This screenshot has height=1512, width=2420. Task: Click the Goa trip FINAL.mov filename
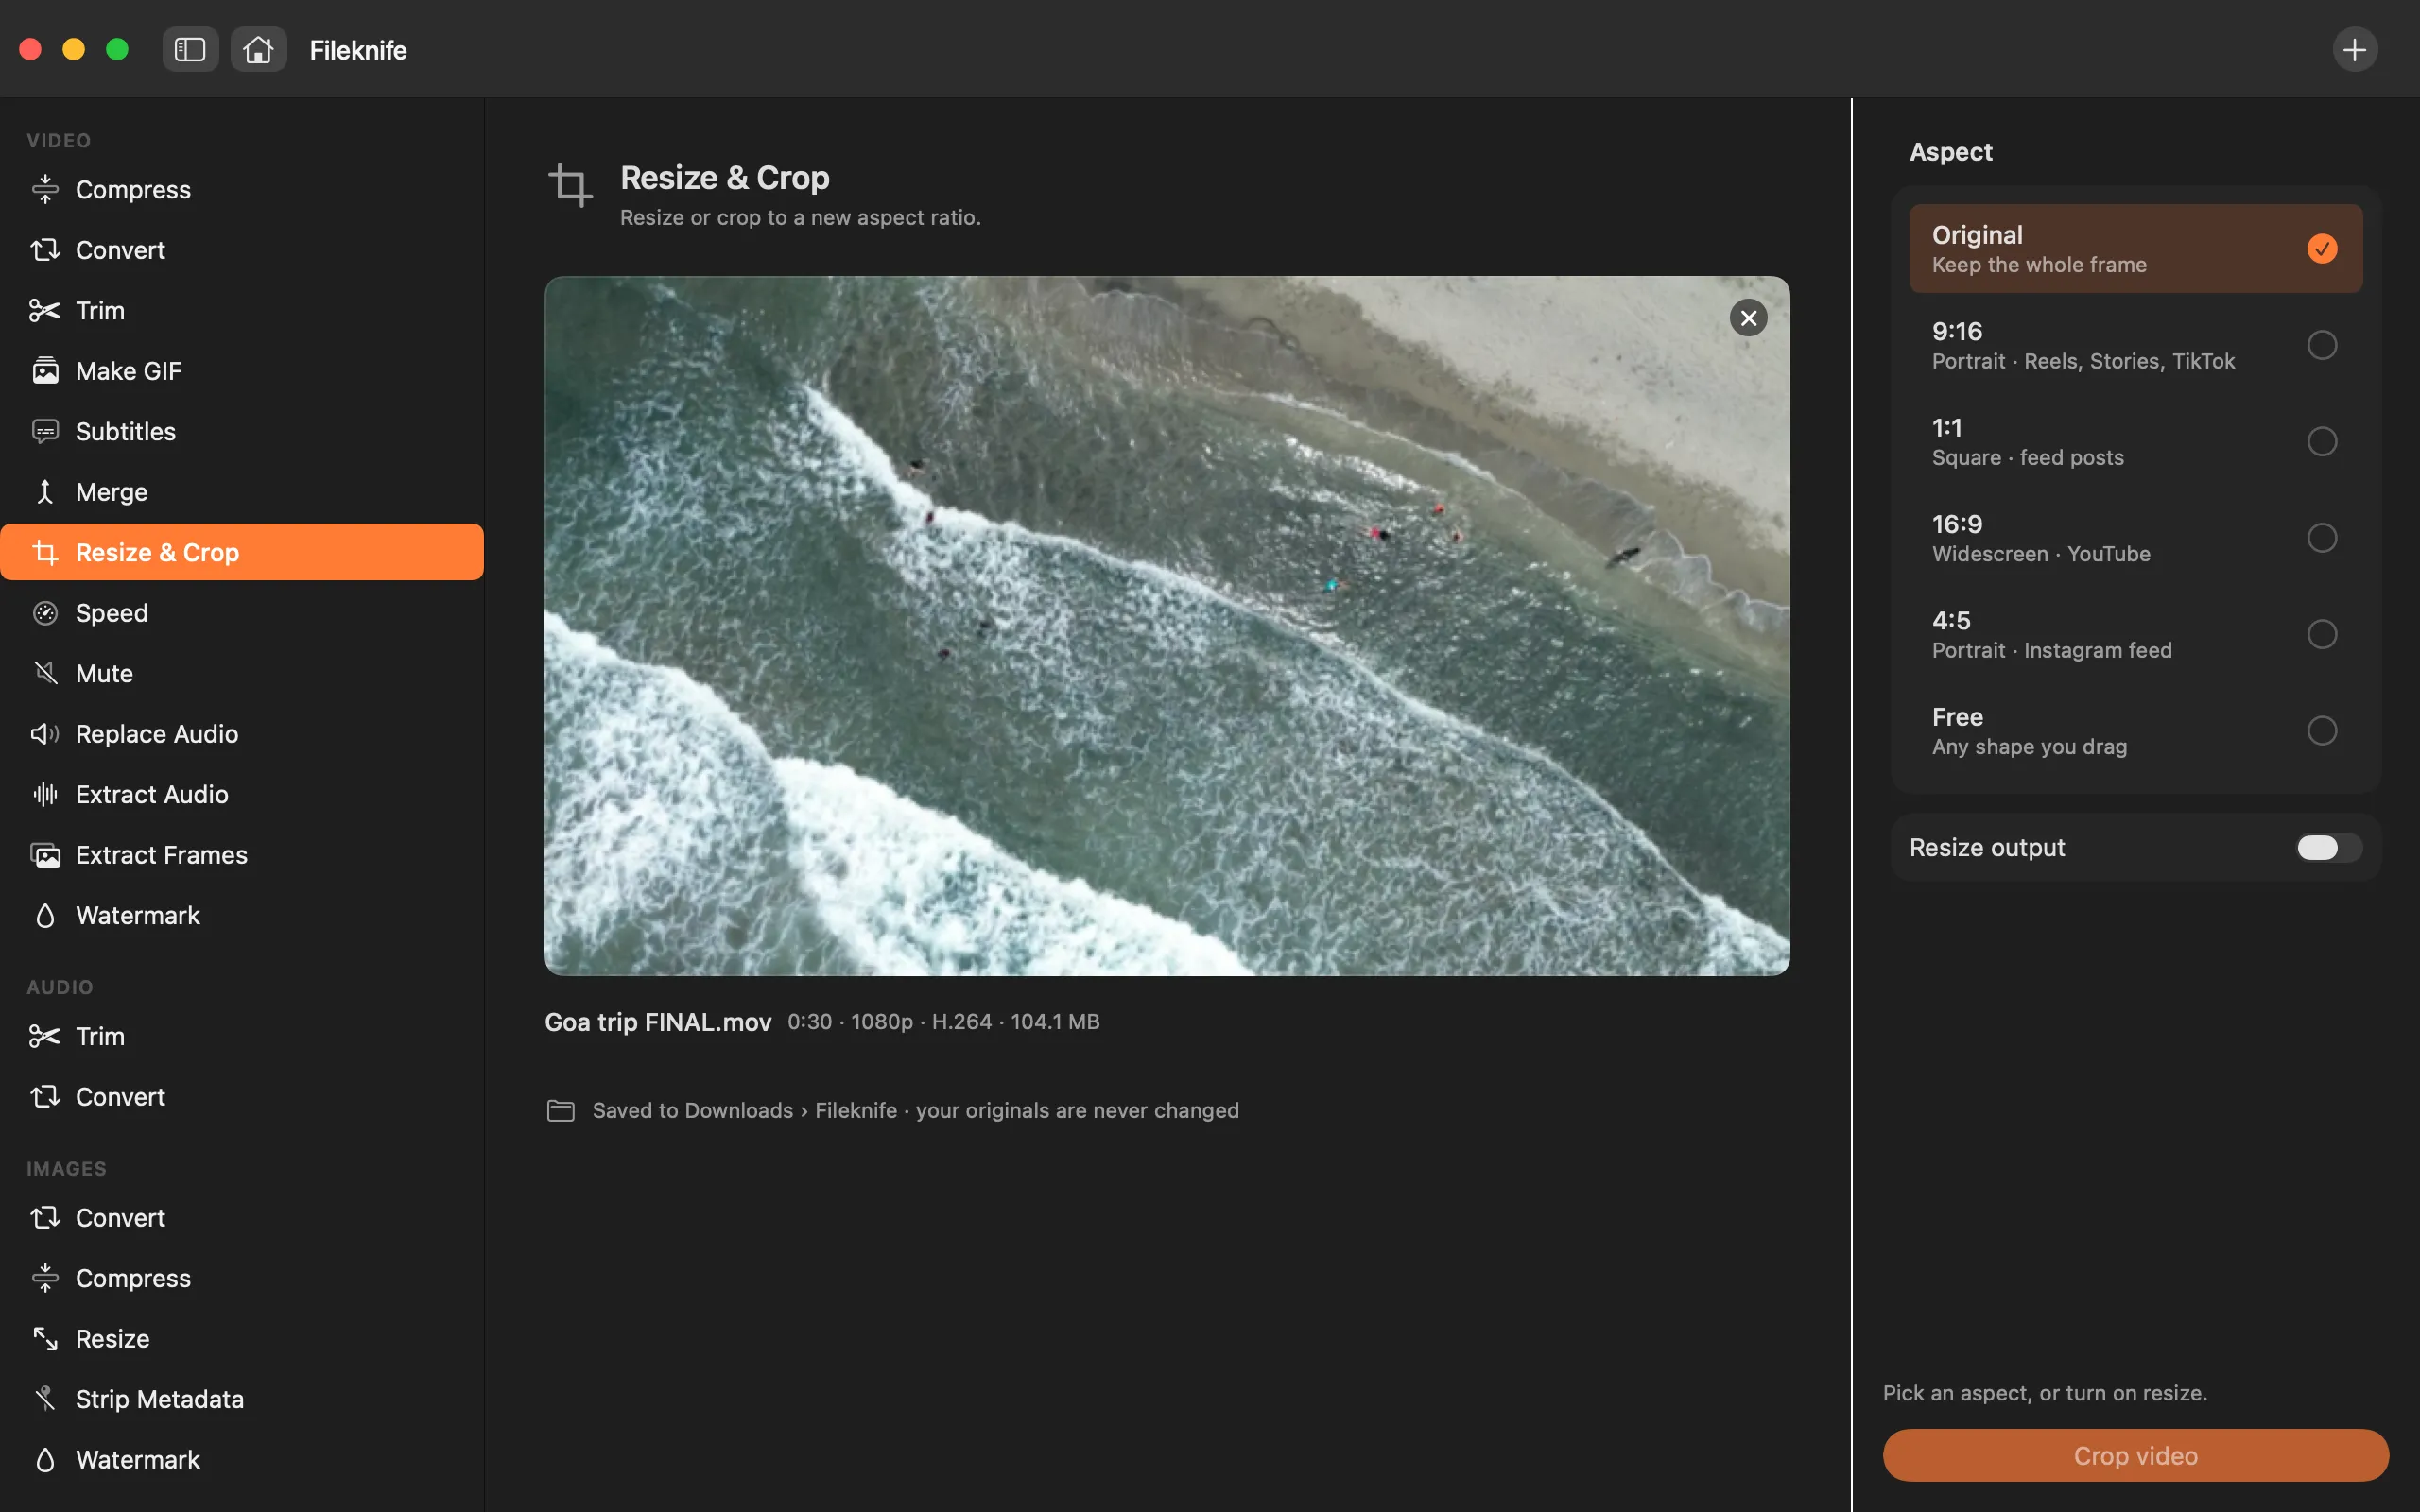[658, 1021]
